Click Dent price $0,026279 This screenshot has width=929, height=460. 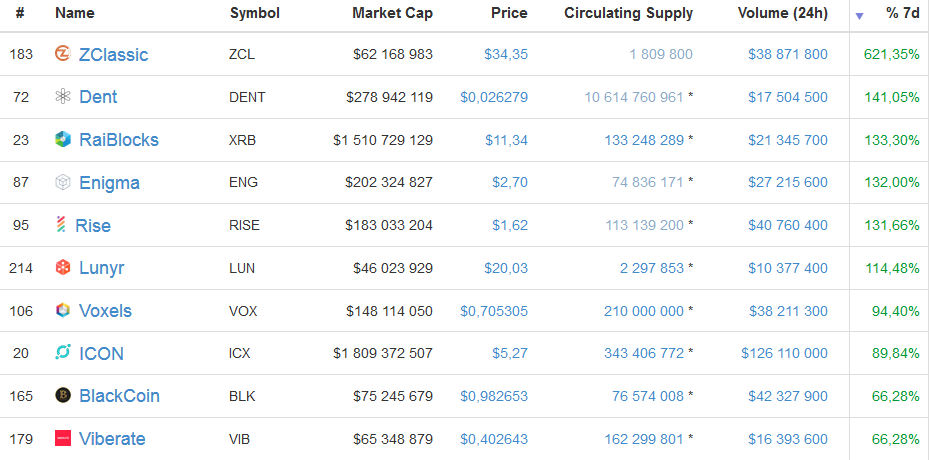pyautogui.click(x=494, y=97)
